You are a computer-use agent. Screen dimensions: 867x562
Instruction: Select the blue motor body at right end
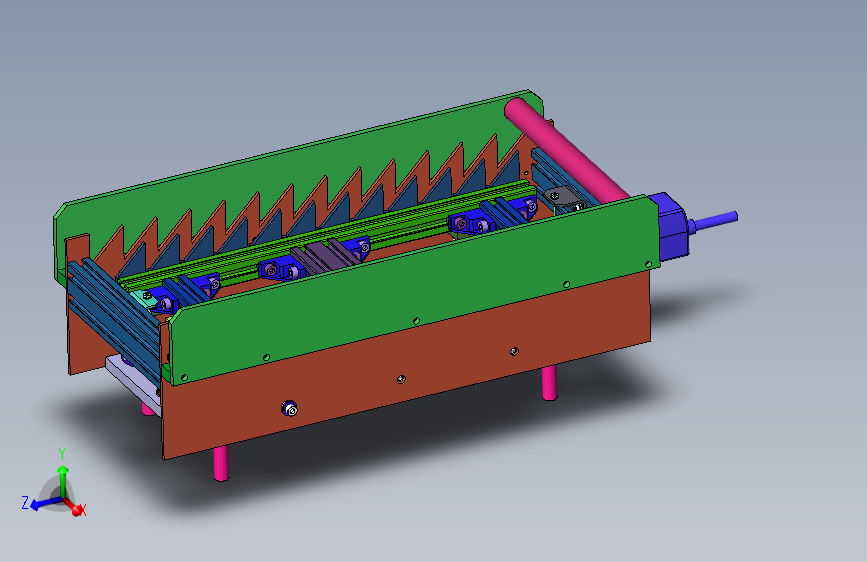(x=672, y=224)
